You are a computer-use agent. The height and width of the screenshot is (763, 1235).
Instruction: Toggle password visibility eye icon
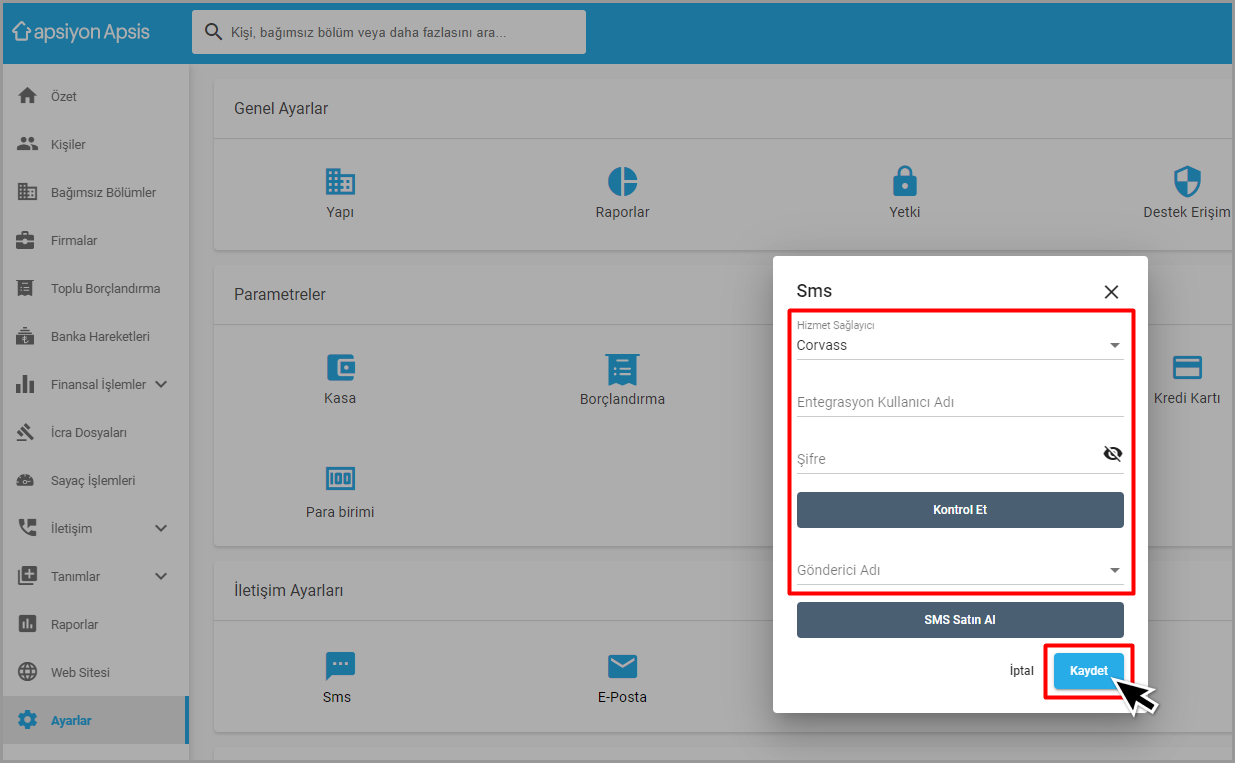tap(1113, 454)
